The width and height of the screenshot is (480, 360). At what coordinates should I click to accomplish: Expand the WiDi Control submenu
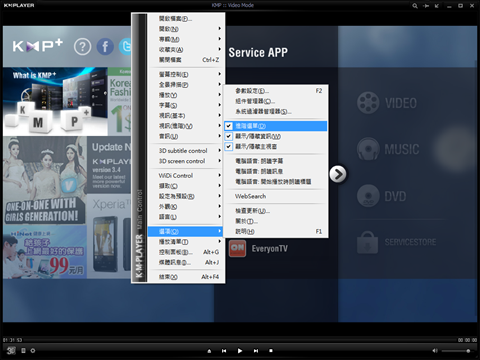pyautogui.click(x=185, y=175)
